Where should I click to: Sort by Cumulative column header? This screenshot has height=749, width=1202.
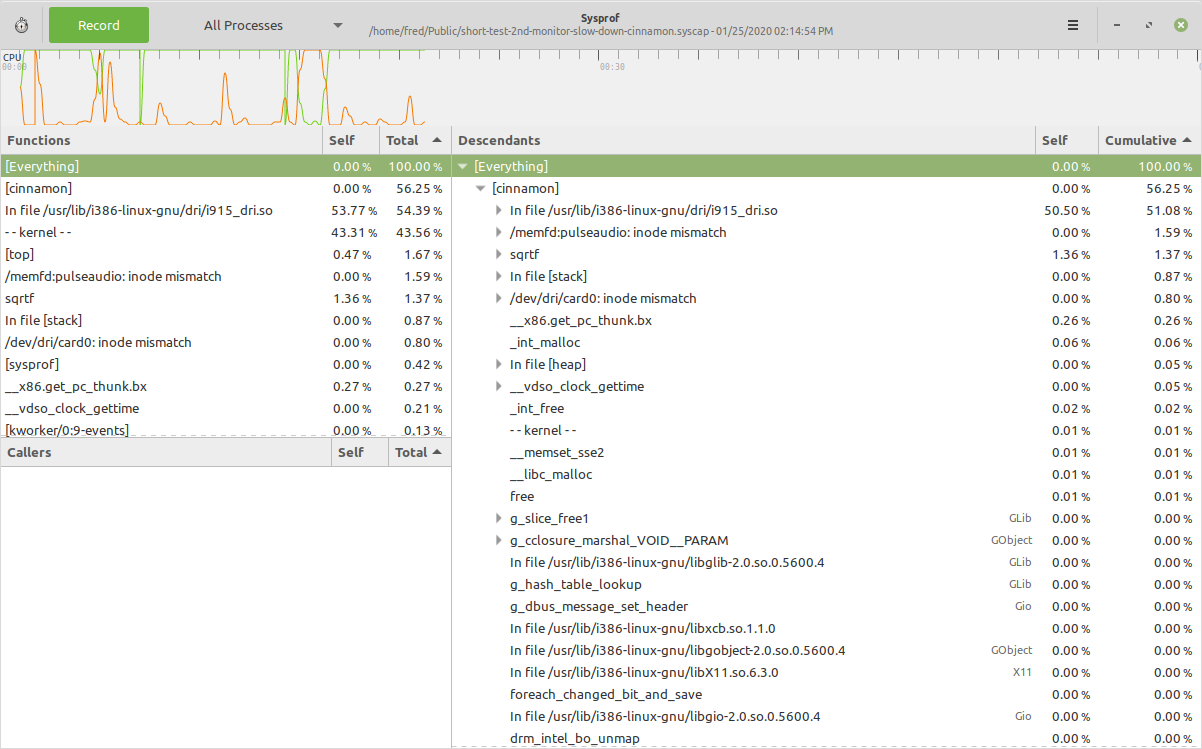[x=1149, y=141]
